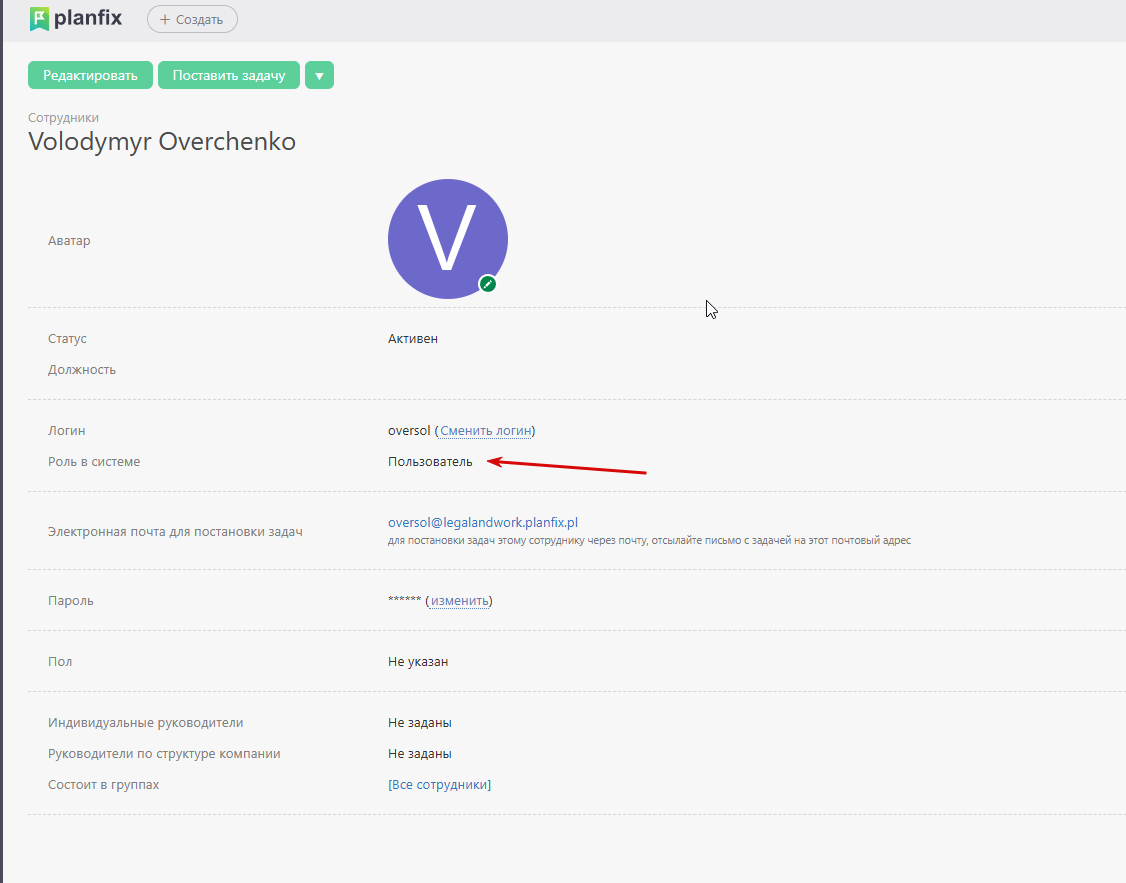Viewport: 1126px width, 883px height.
Task: Click the Роль в системе label
Action: pos(94,462)
